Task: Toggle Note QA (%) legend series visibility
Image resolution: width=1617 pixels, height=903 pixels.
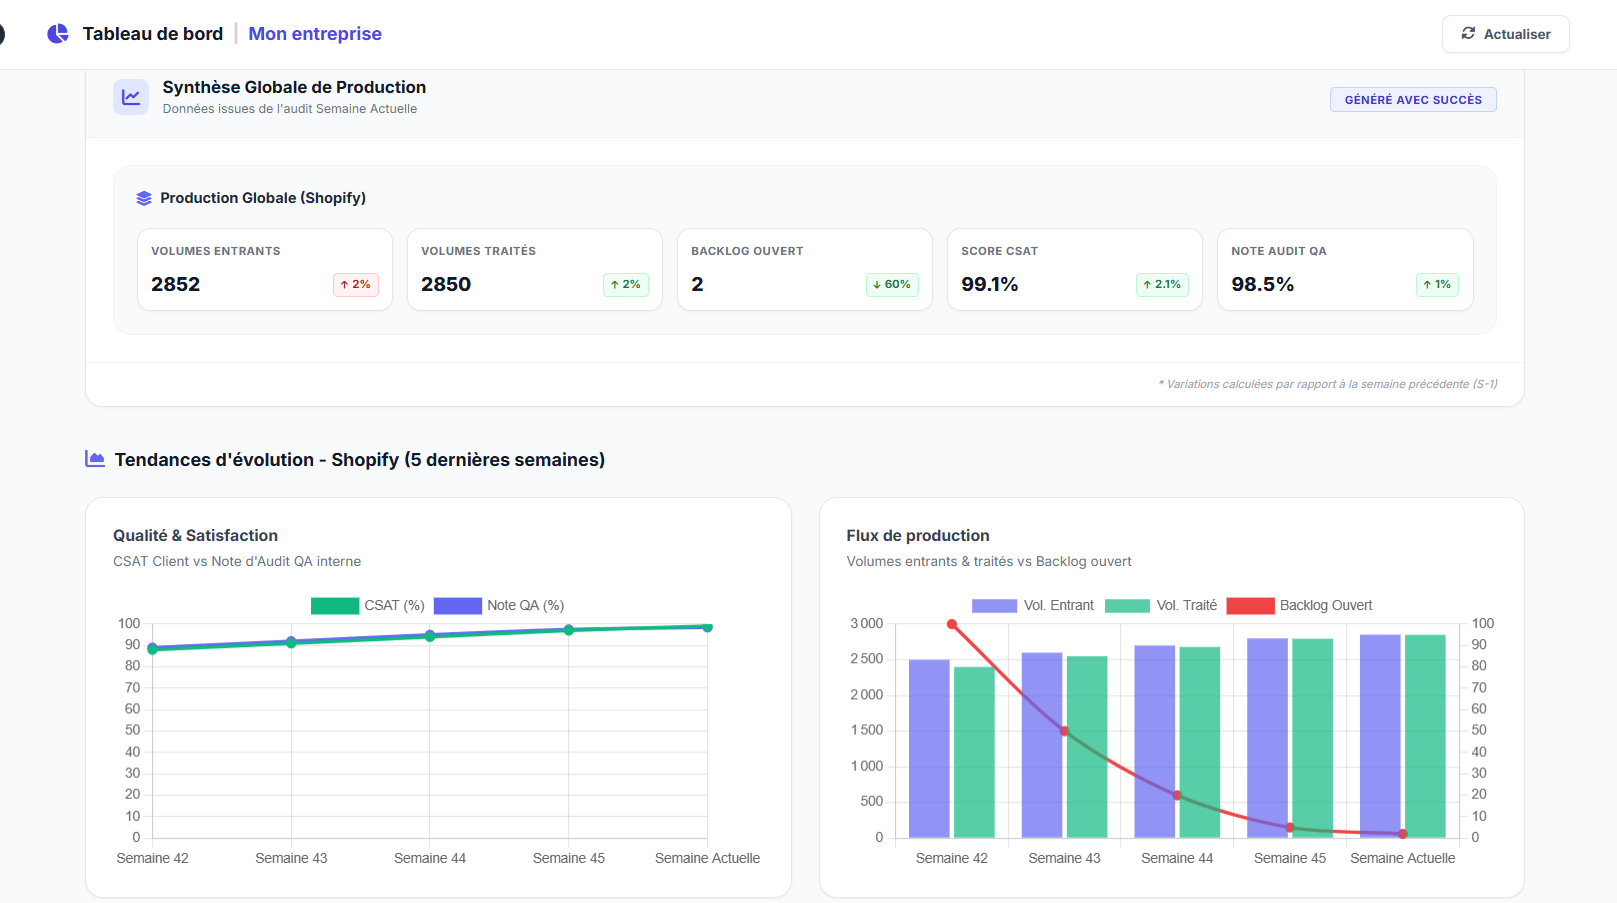Action: click(x=499, y=605)
